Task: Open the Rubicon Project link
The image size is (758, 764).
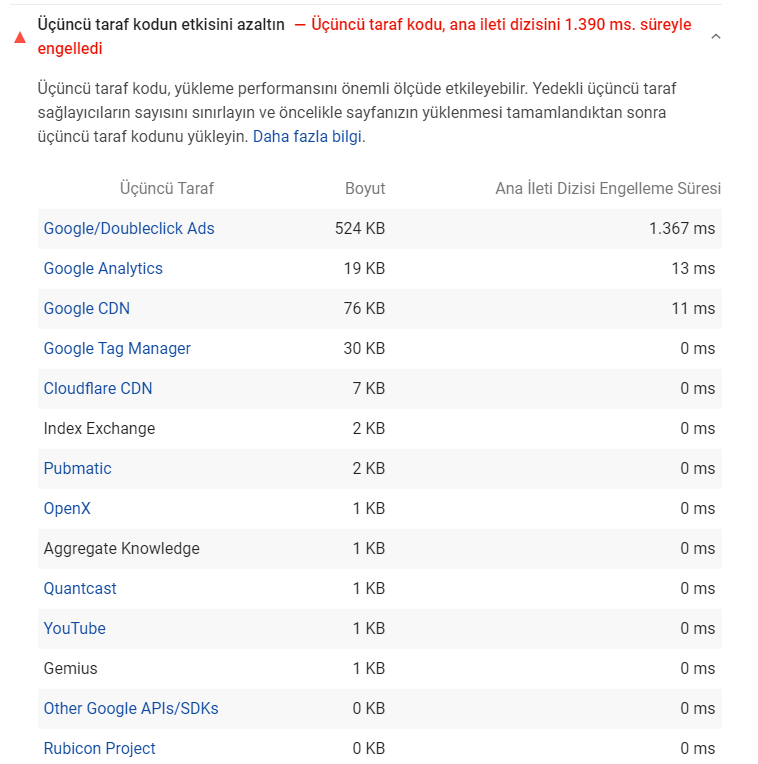Action: [99, 748]
